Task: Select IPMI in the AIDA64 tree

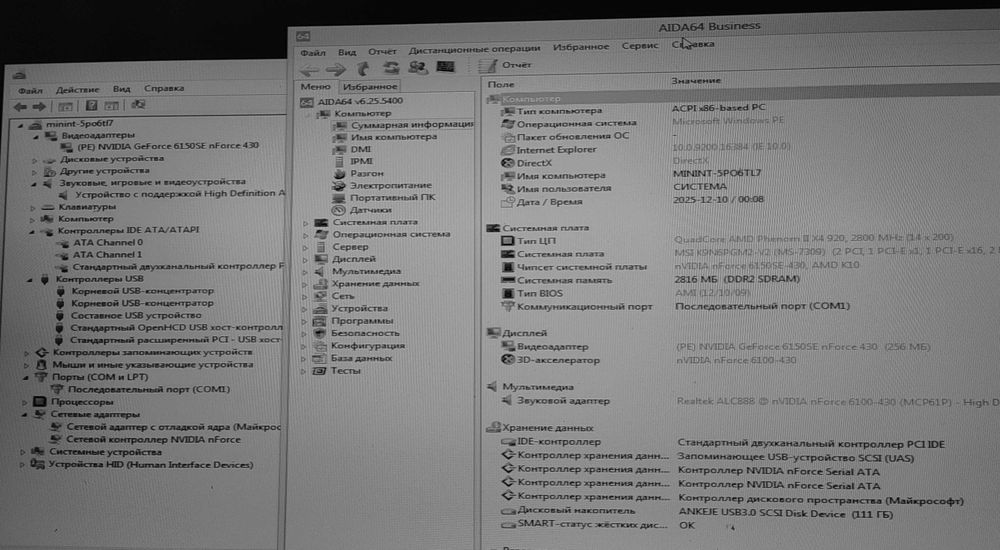Action: (x=362, y=161)
